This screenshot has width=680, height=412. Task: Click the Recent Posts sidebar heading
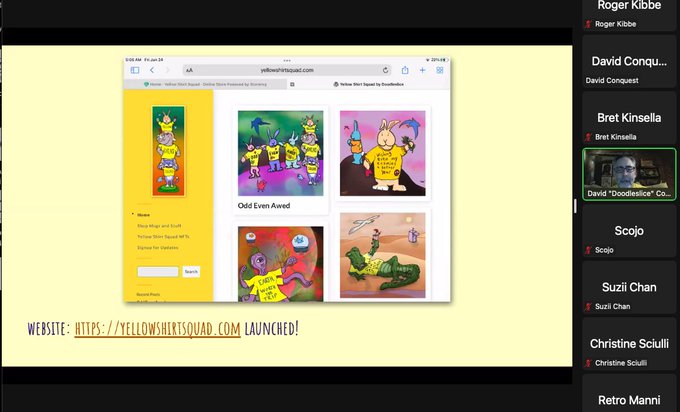(x=148, y=294)
